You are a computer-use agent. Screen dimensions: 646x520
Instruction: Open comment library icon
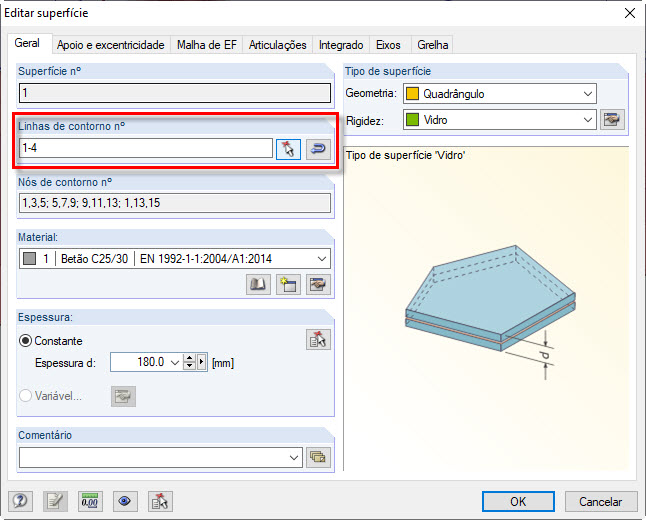318,457
